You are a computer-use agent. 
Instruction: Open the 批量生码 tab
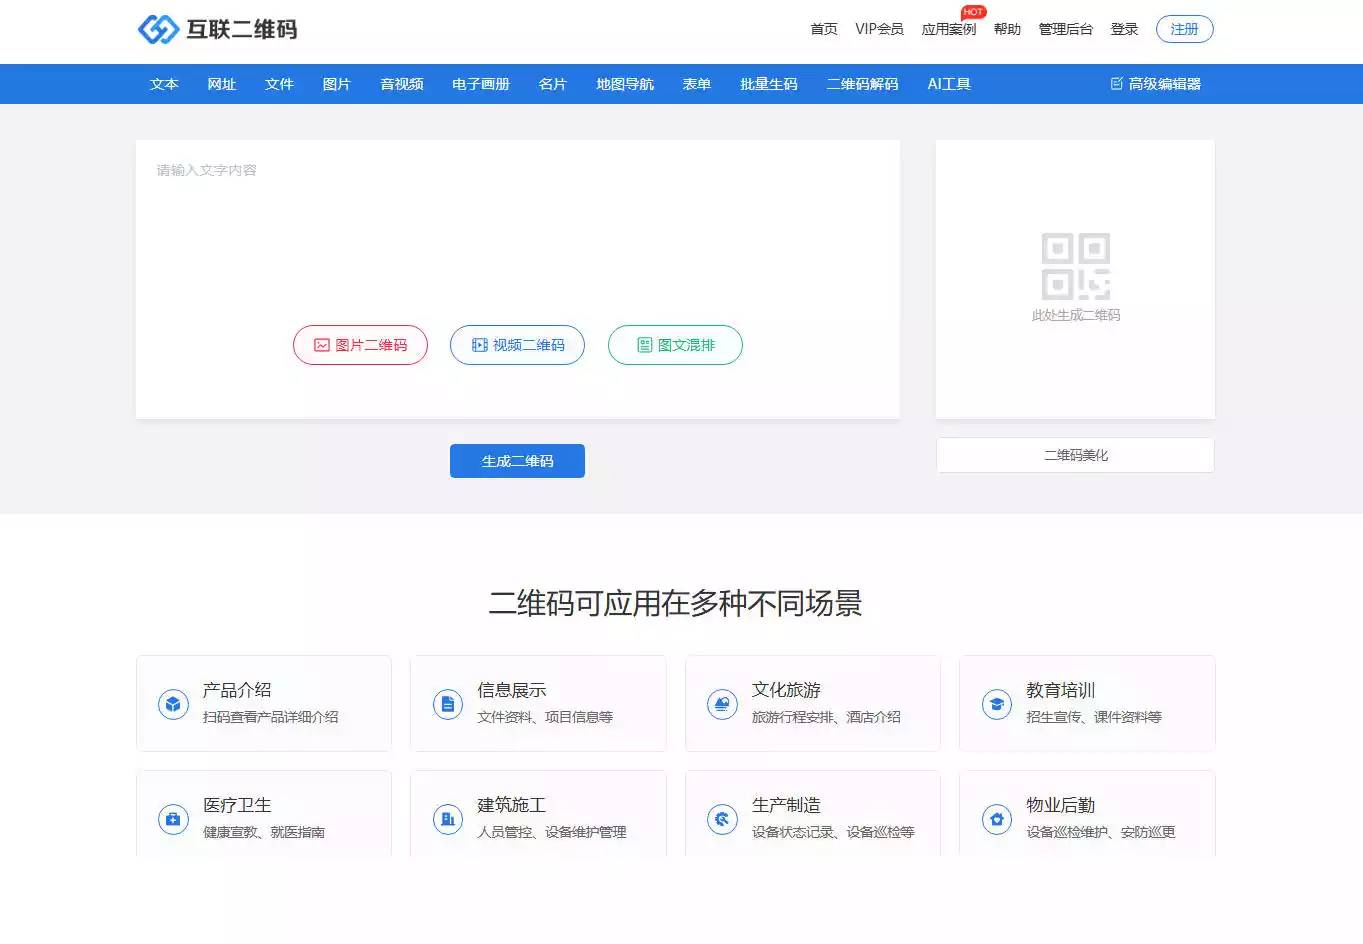click(768, 84)
